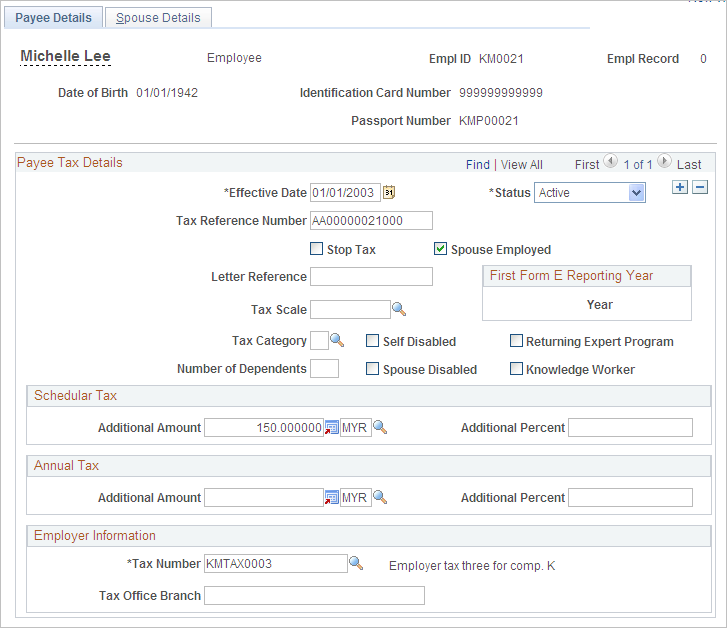The image size is (727, 628).
Task: Click the Number of Dependents field
Action: point(324,369)
